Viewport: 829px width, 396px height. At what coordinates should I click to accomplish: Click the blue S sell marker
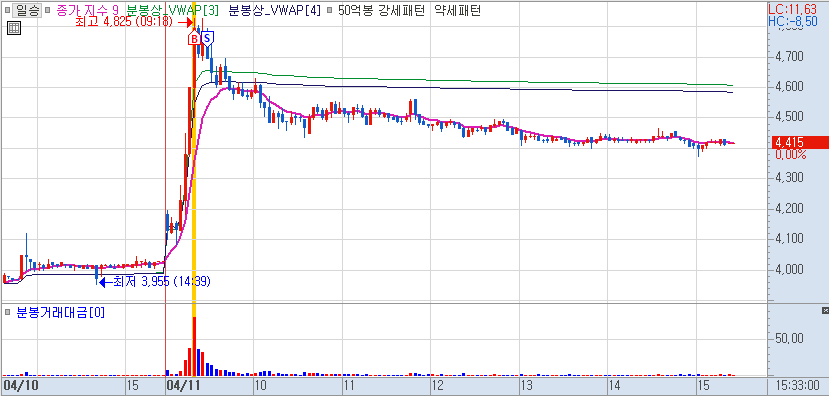(207, 39)
